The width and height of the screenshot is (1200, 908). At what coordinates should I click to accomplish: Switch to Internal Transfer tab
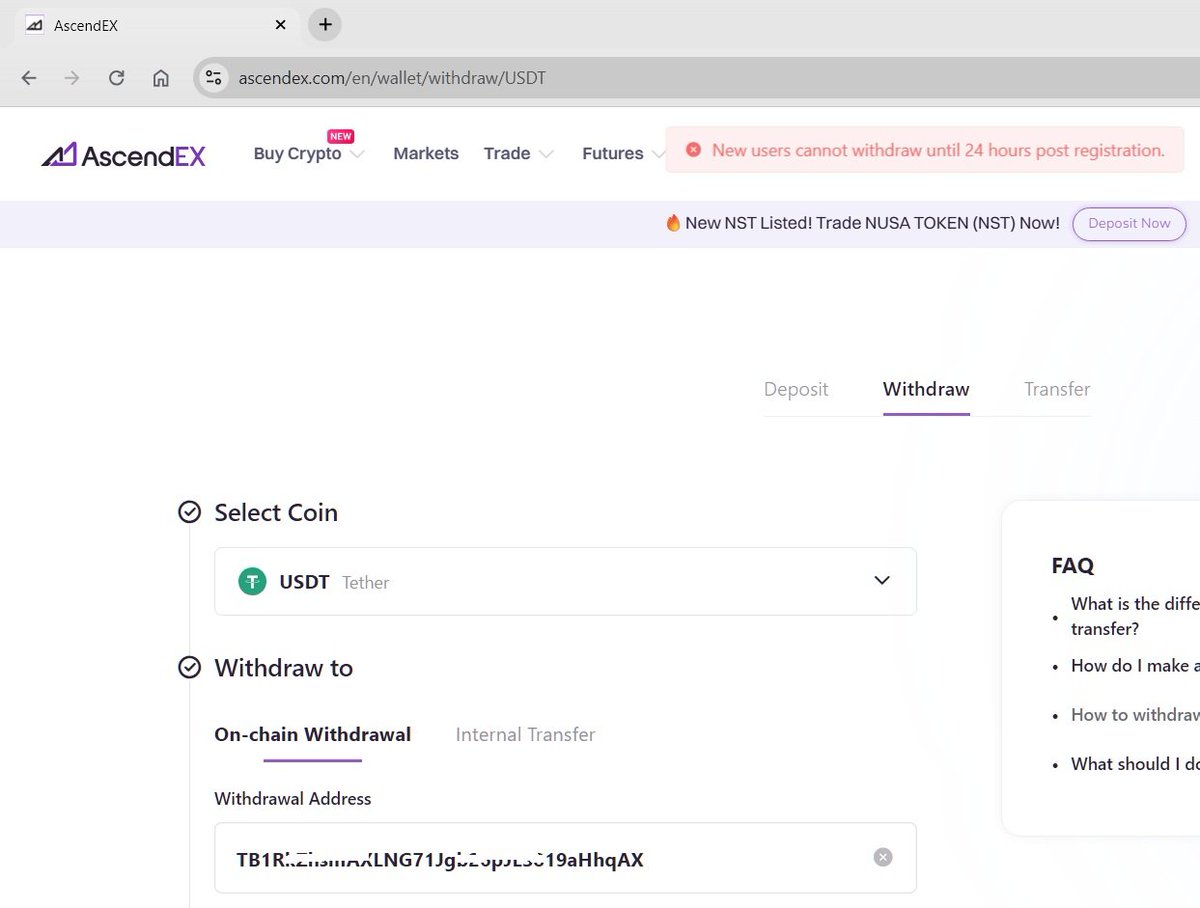click(x=525, y=734)
